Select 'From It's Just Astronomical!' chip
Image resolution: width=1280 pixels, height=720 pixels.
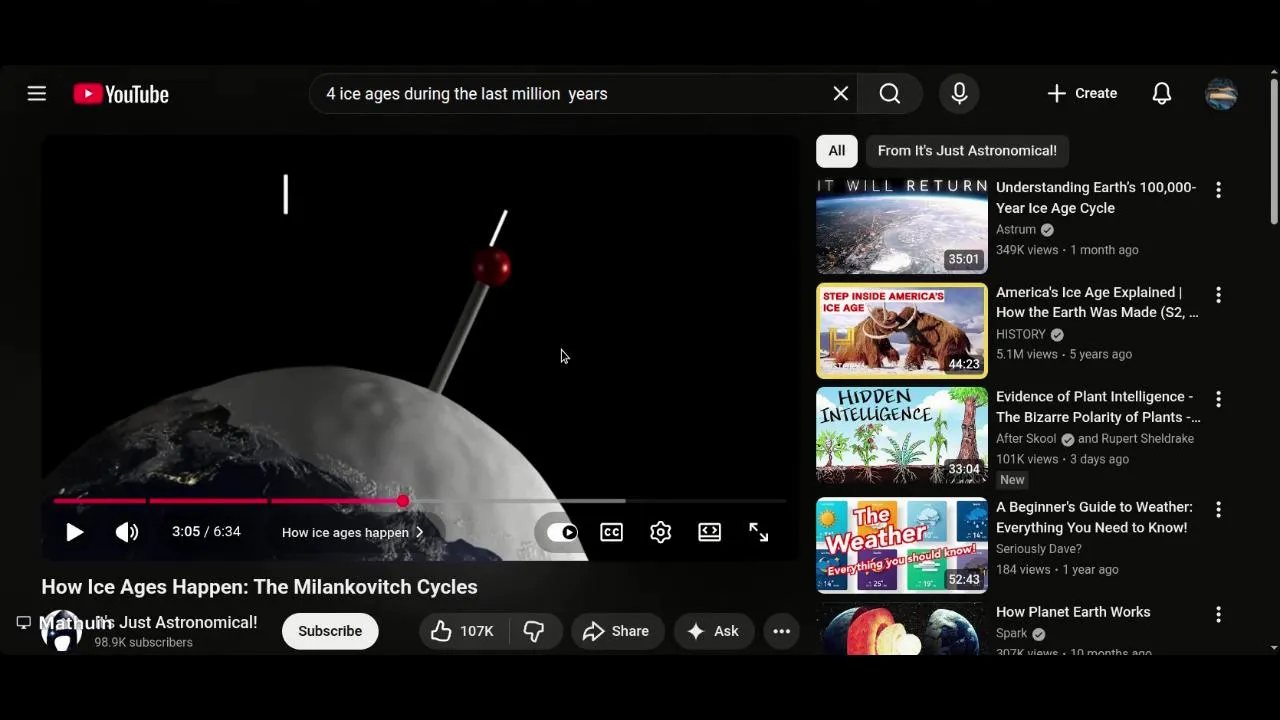pos(967,150)
